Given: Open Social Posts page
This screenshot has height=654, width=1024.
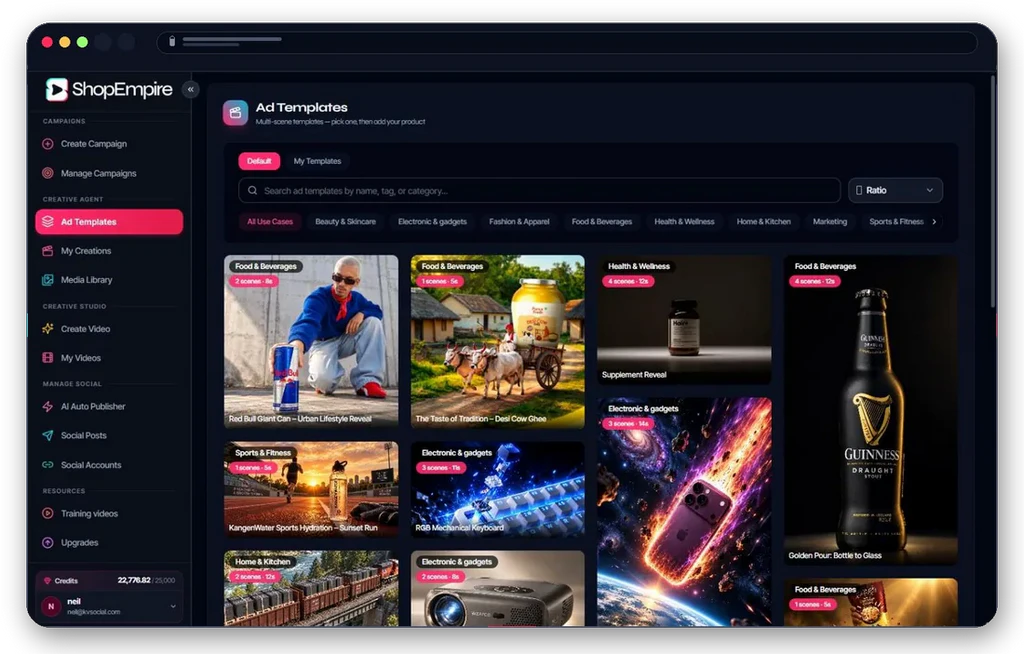Looking at the screenshot, I should point(109,435).
